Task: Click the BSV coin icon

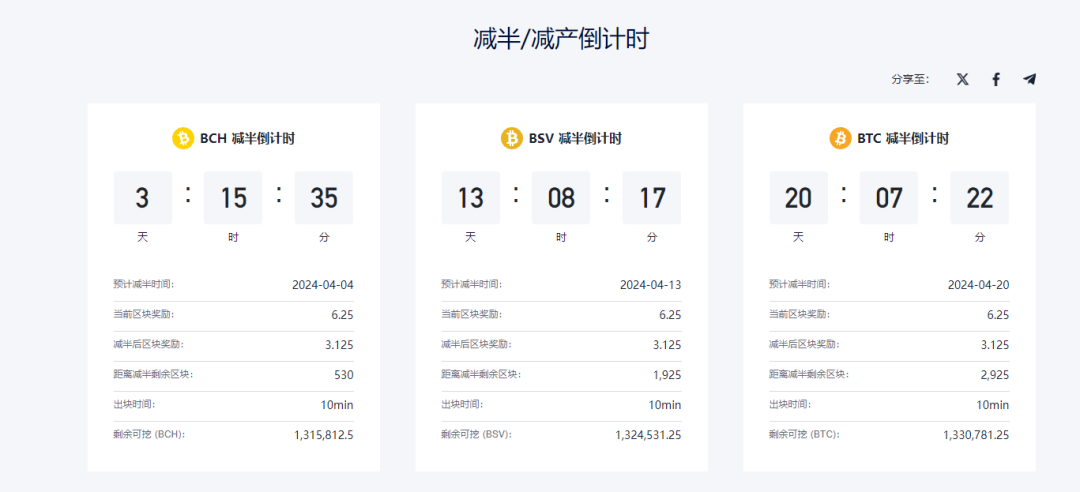Action: point(512,139)
